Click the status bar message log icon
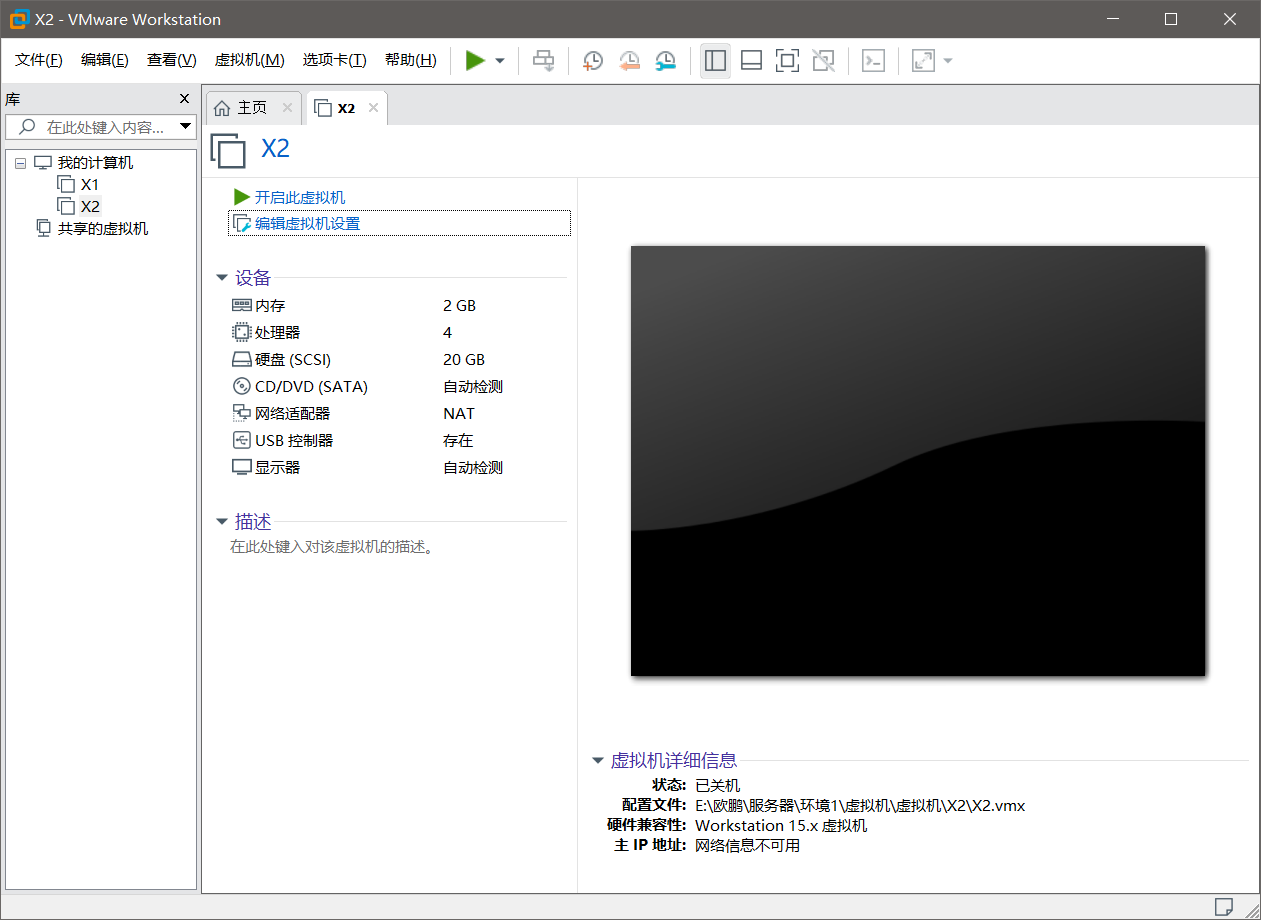Image resolution: width=1261 pixels, height=920 pixels. click(x=1224, y=906)
